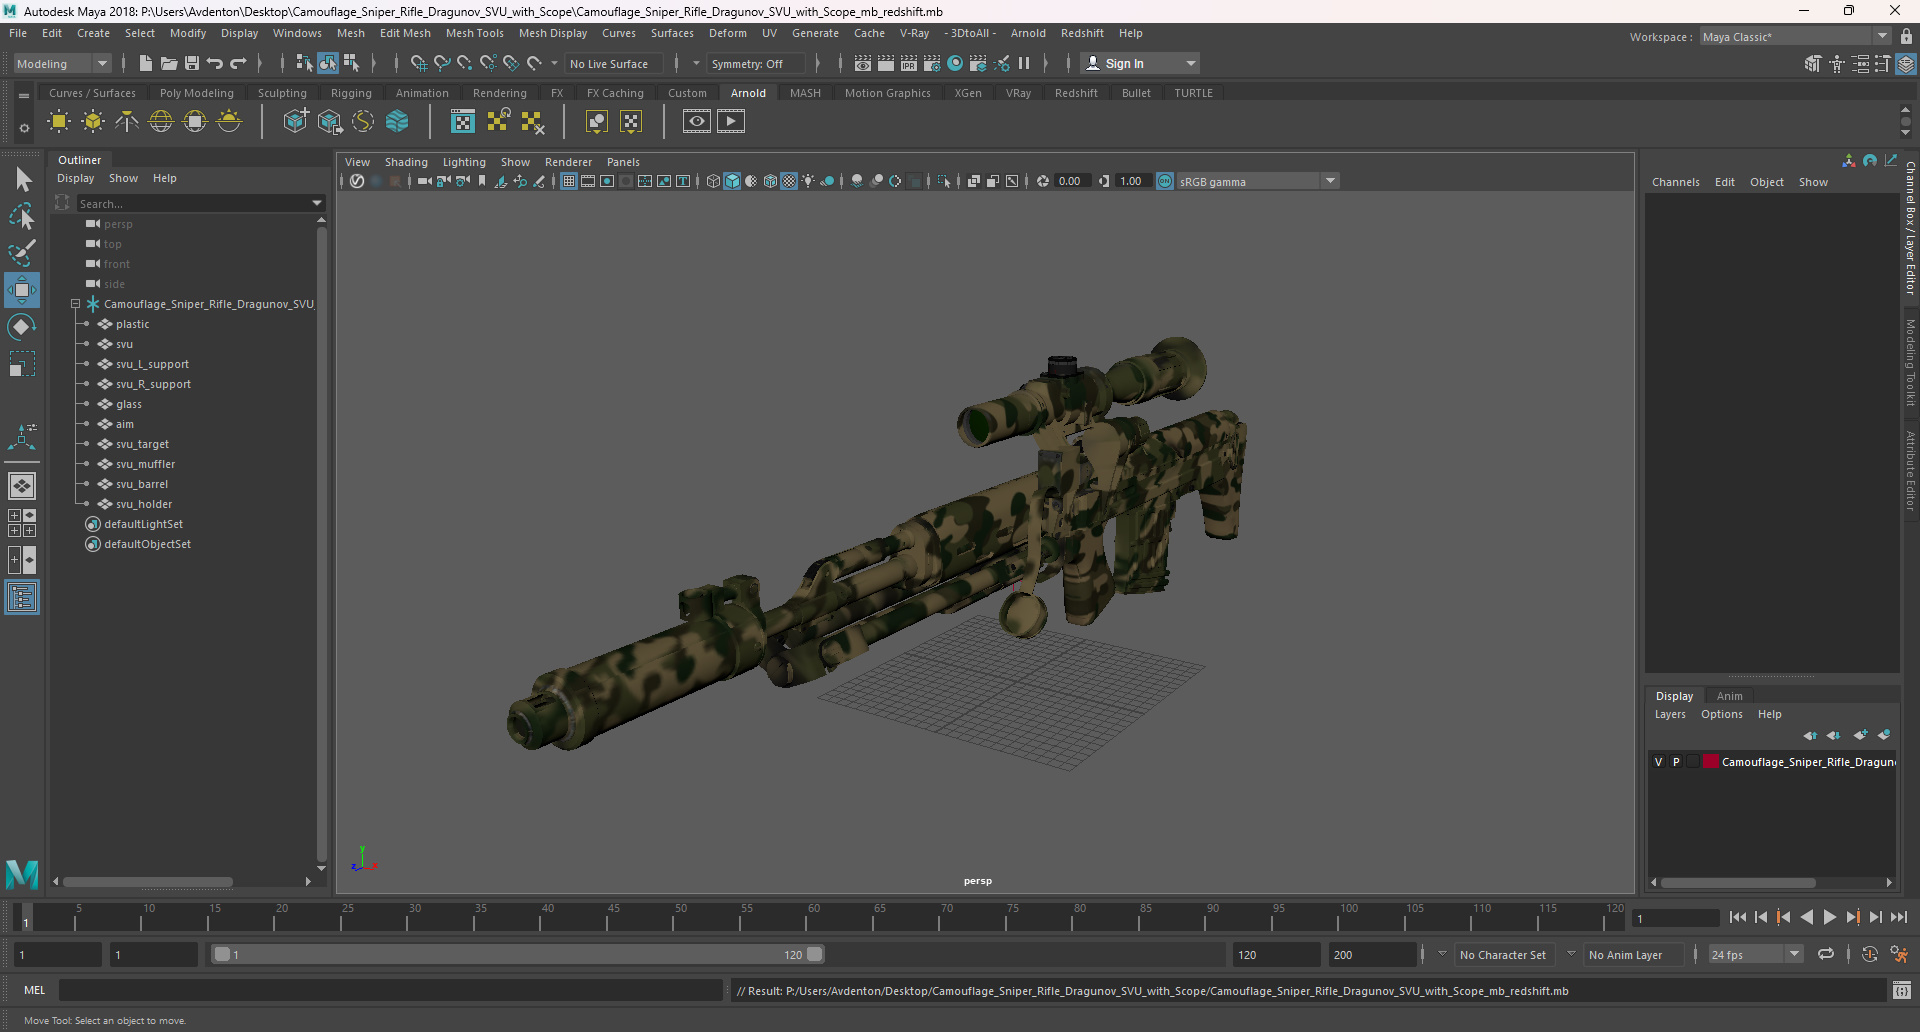The width and height of the screenshot is (1920, 1032).
Task: Open the Redshift menu
Action: 1082,33
